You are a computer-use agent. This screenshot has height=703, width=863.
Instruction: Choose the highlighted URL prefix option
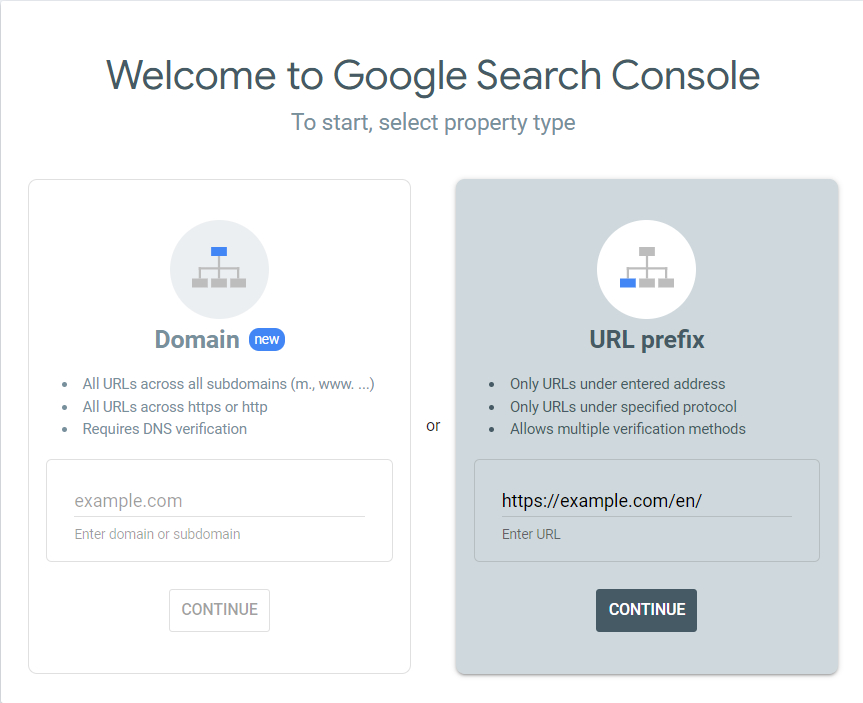tap(646, 425)
